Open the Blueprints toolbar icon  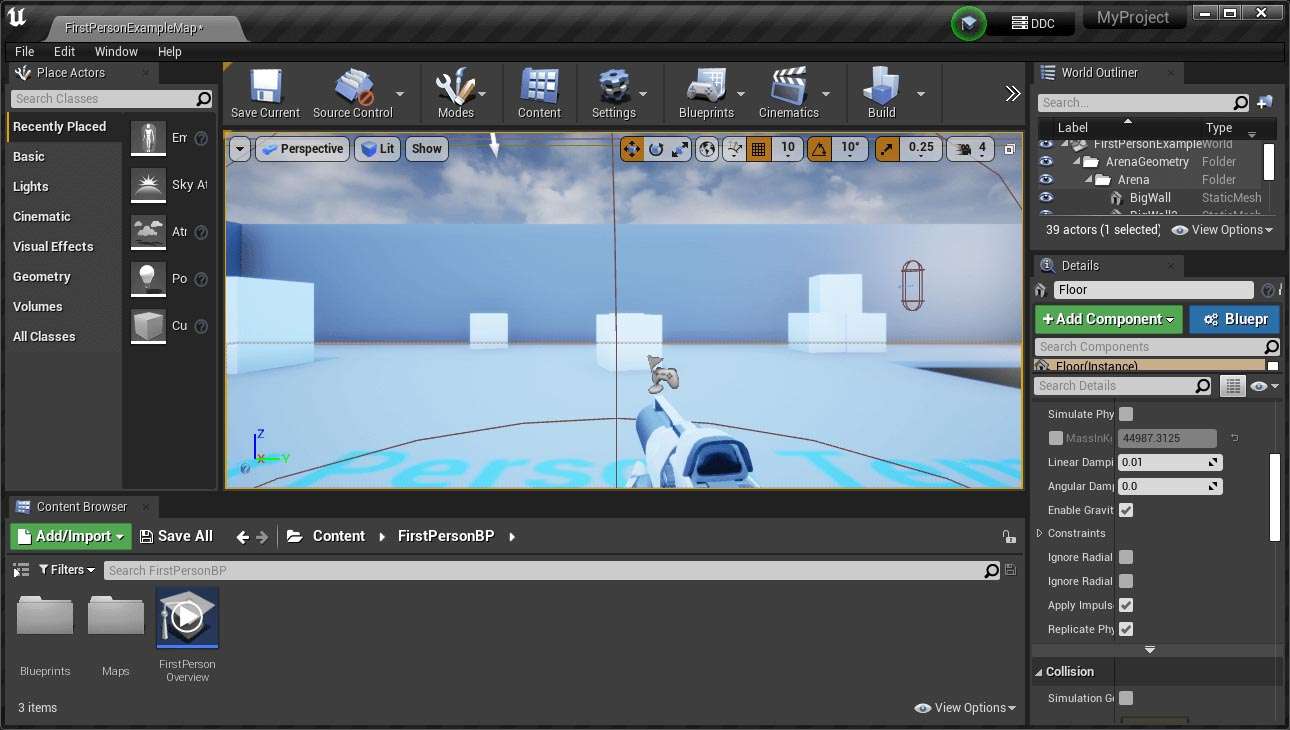[x=706, y=88]
